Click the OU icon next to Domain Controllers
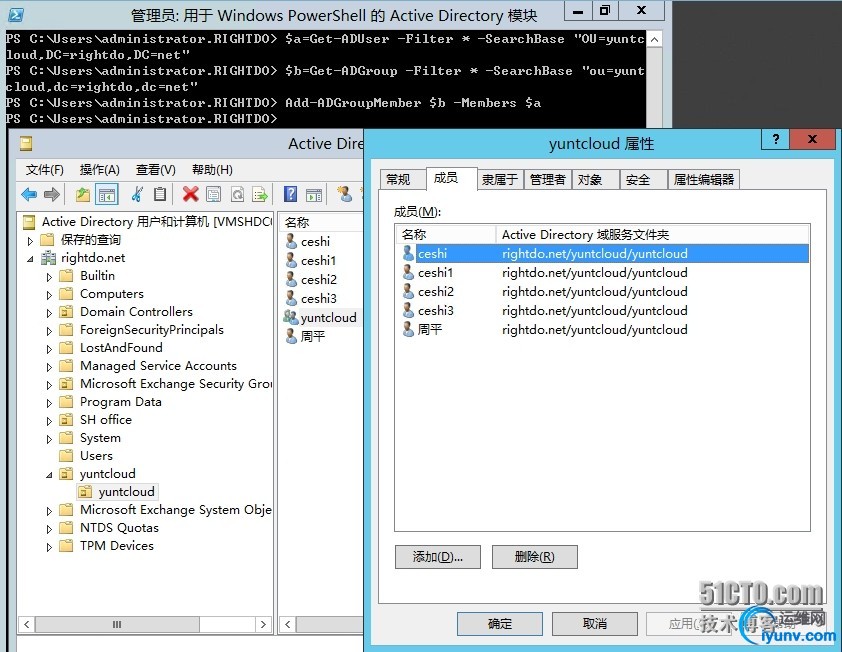Viewport: 842px width, 652px height. [x=66, y=311]
